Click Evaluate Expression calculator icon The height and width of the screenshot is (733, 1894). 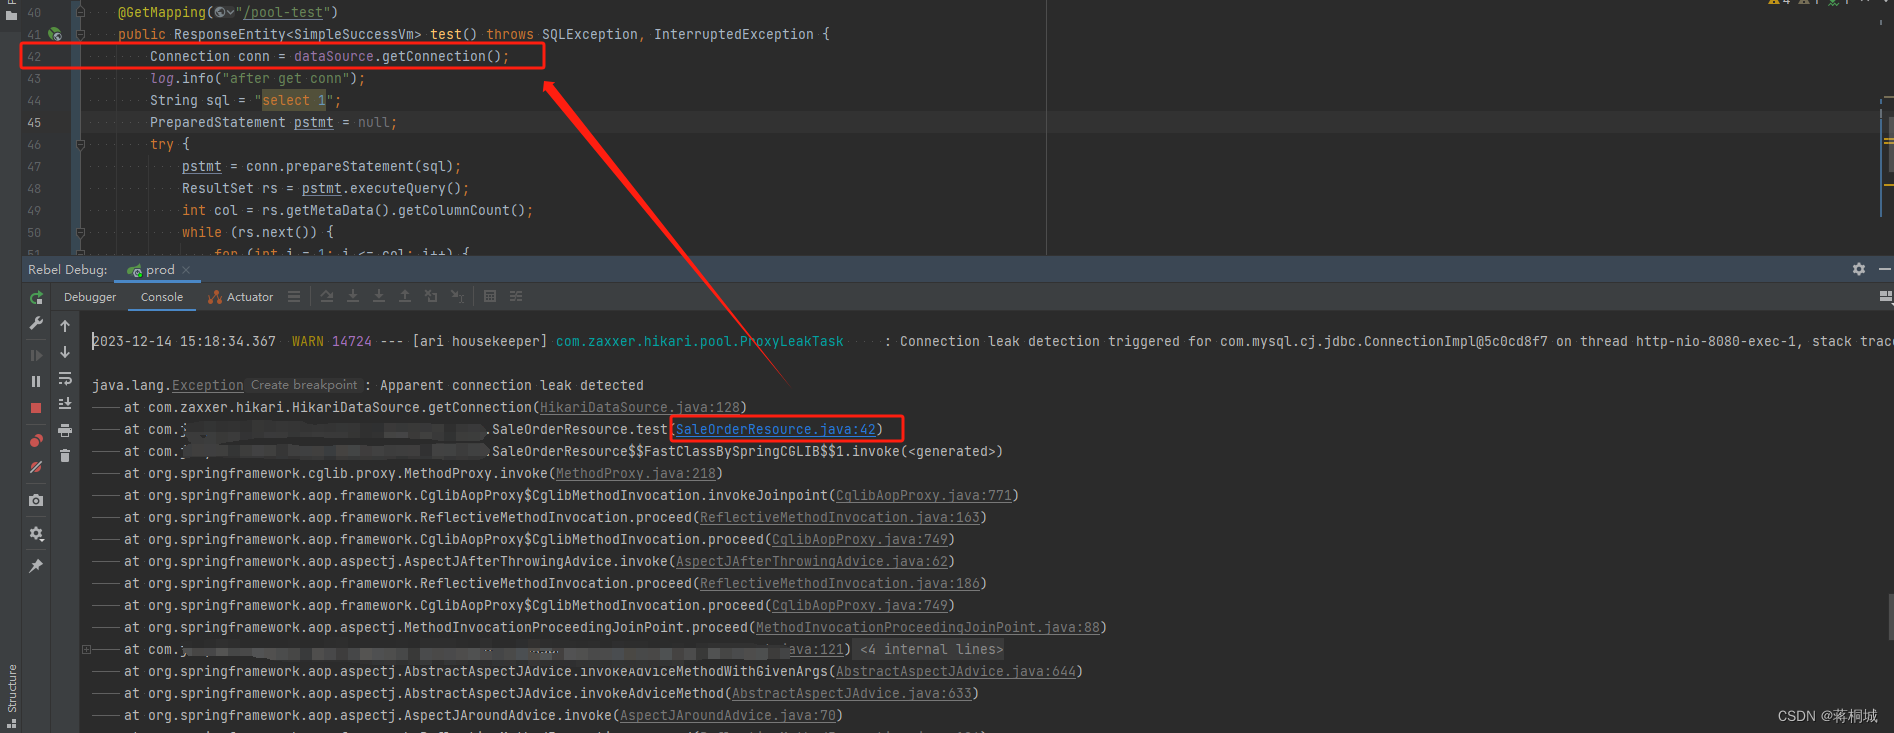[x=490, y=297]
